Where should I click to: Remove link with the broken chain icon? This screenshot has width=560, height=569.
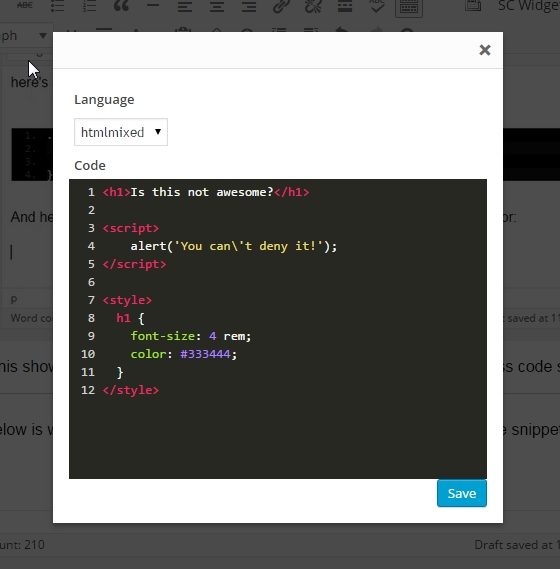313,6
